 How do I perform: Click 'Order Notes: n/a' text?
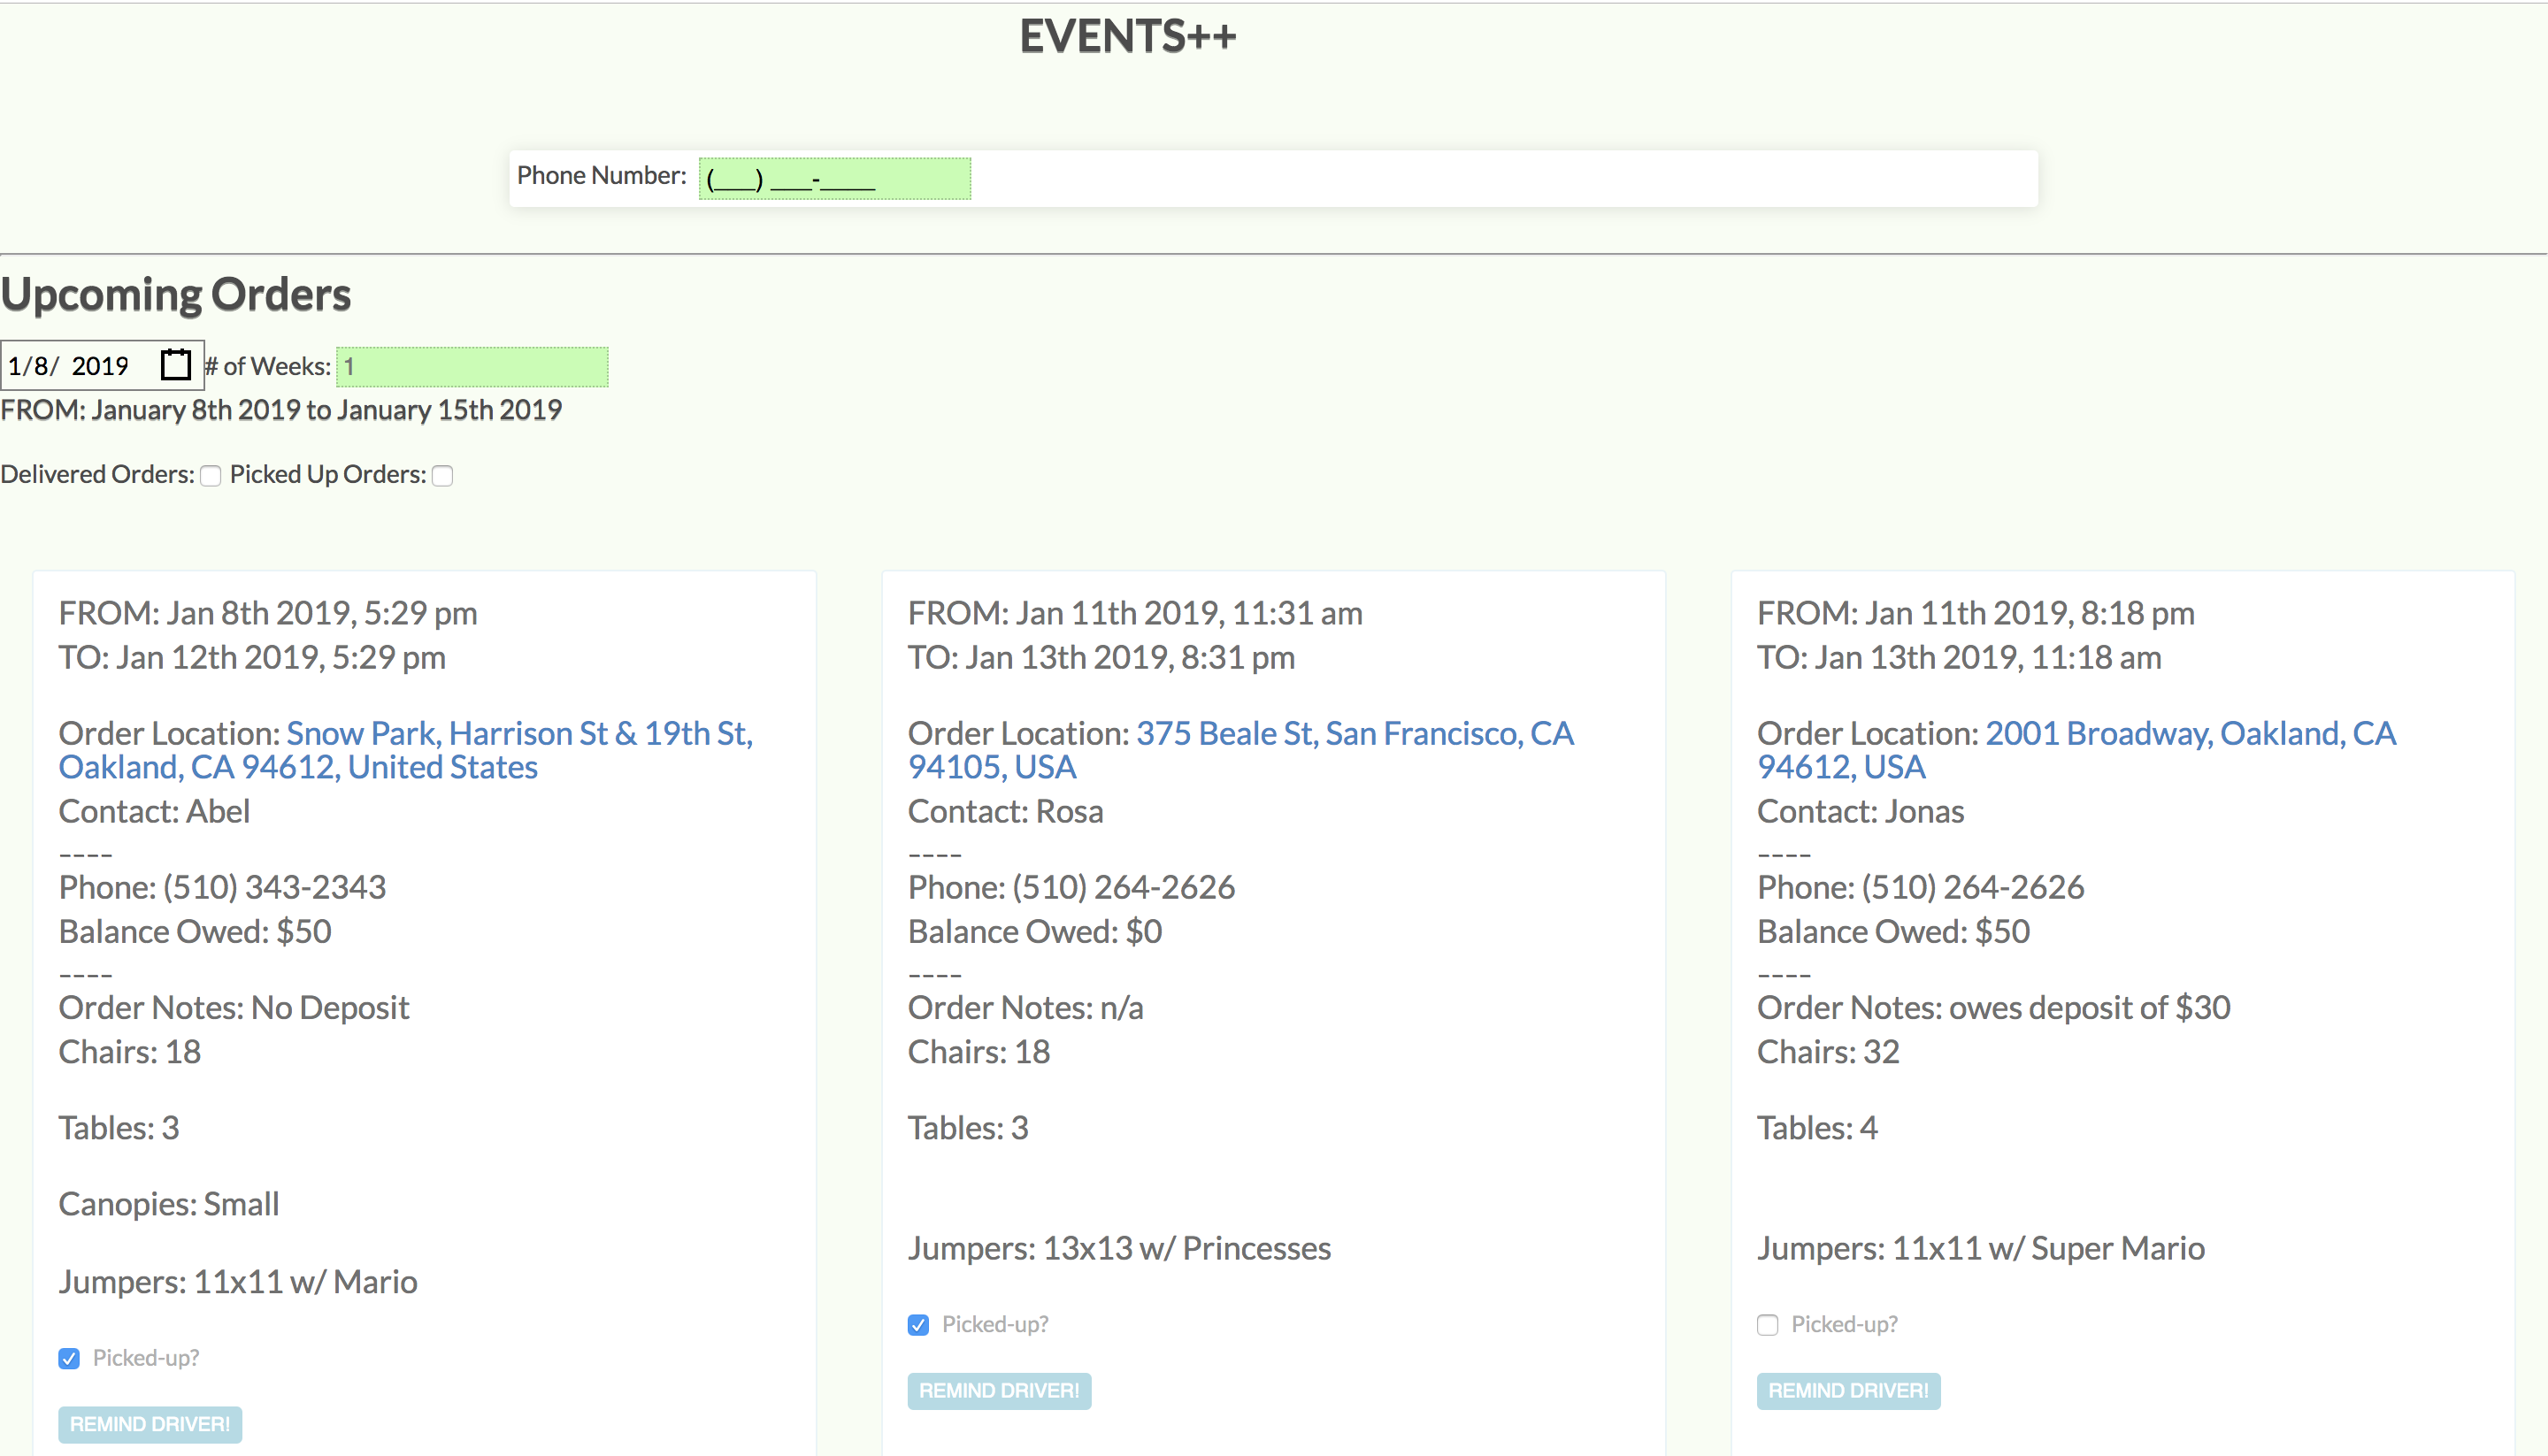[x=1025, y=1007]
